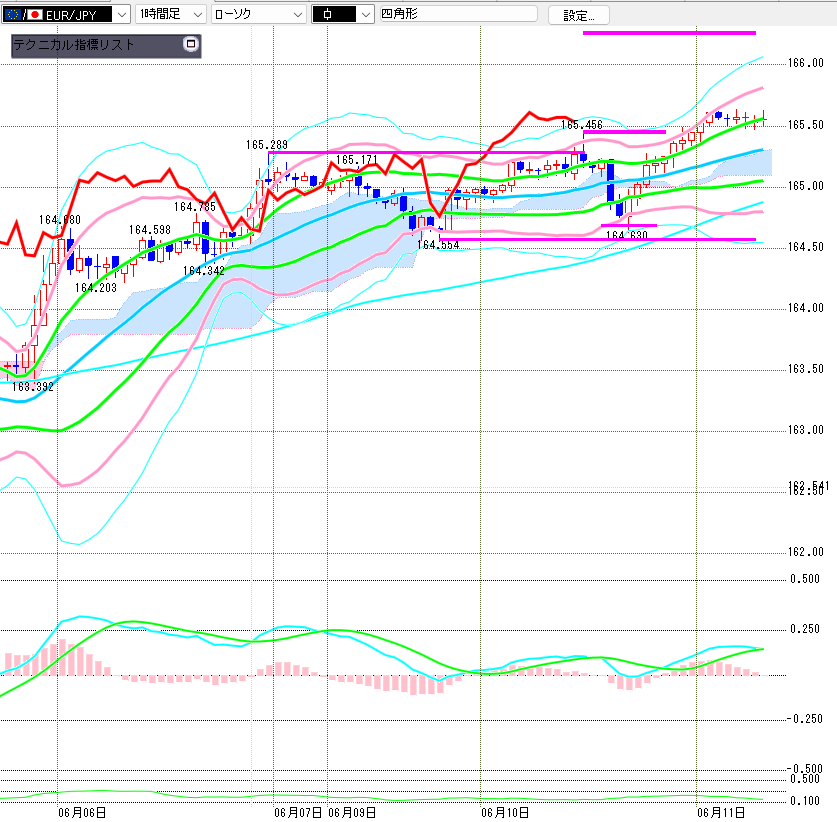Click the 165.171 price label
Screen dimensions: 837x822
357,160
